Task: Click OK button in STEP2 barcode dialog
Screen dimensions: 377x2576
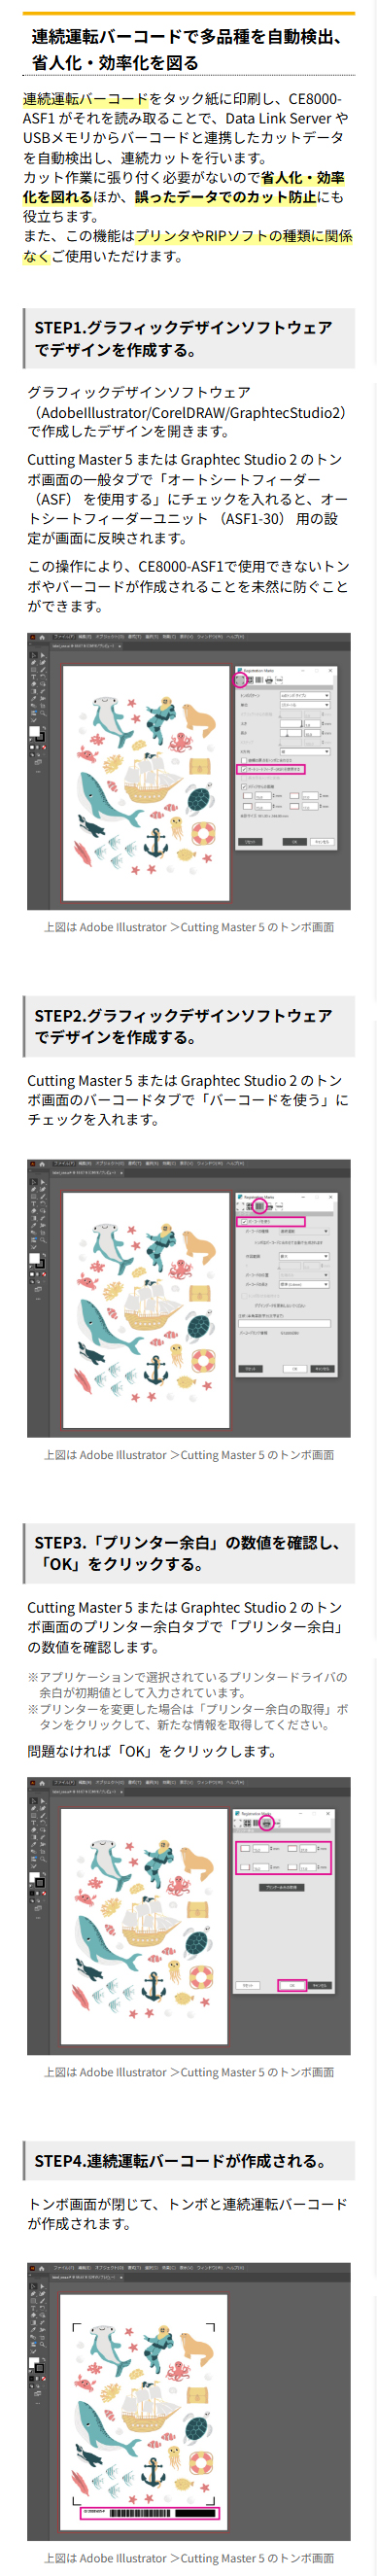Action: tap(294, 1369)
